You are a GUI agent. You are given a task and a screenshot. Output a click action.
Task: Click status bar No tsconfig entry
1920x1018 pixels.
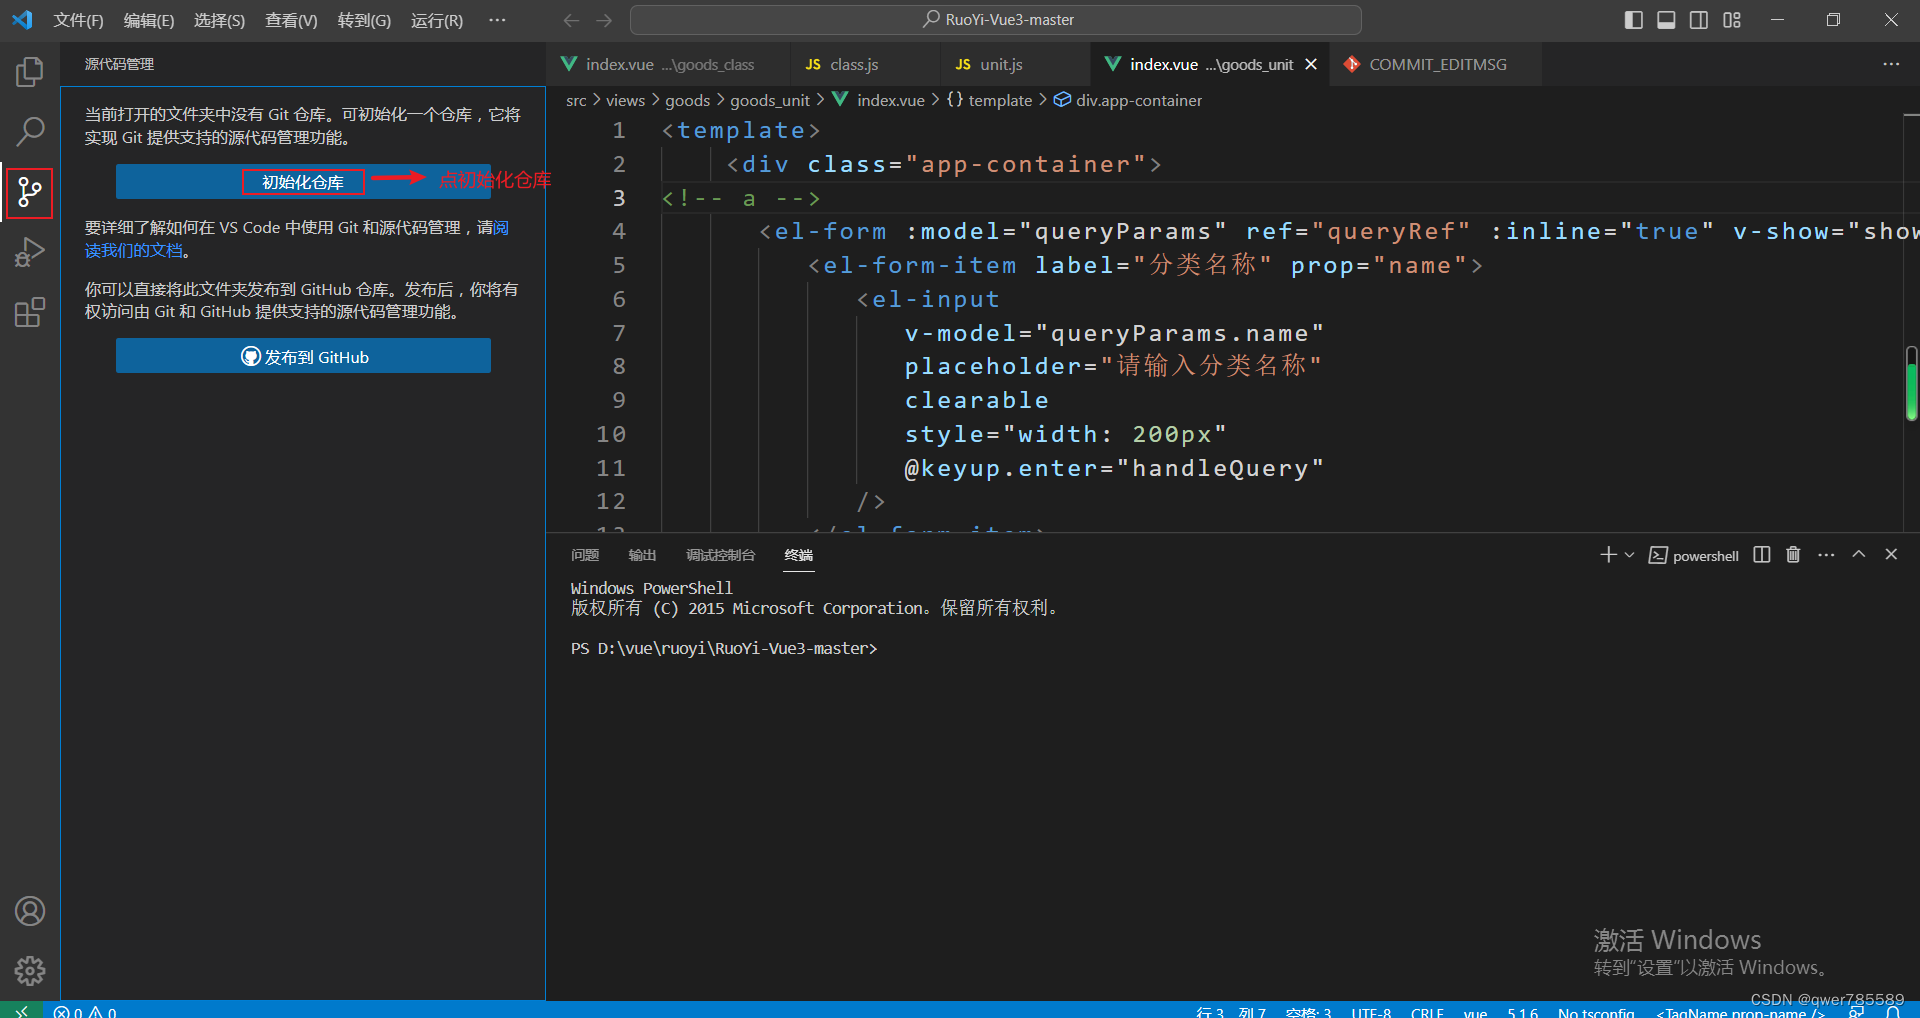click(1596, 1012)
